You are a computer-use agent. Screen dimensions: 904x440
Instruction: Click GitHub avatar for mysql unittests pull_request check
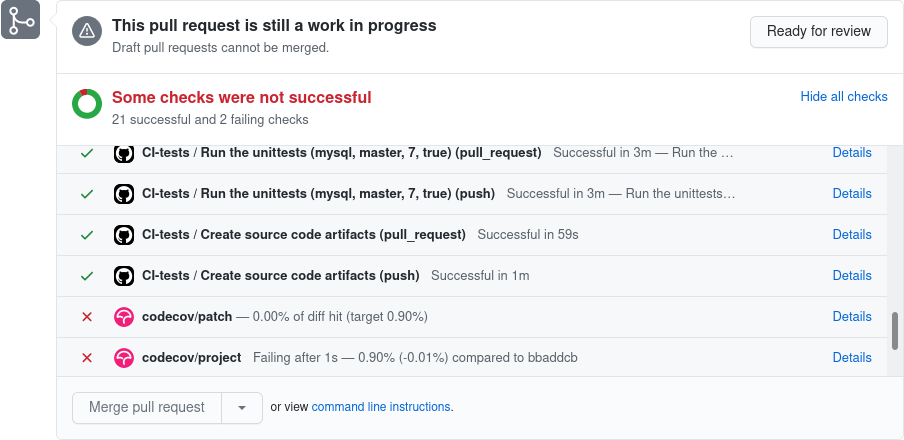(x=124, y=154)
